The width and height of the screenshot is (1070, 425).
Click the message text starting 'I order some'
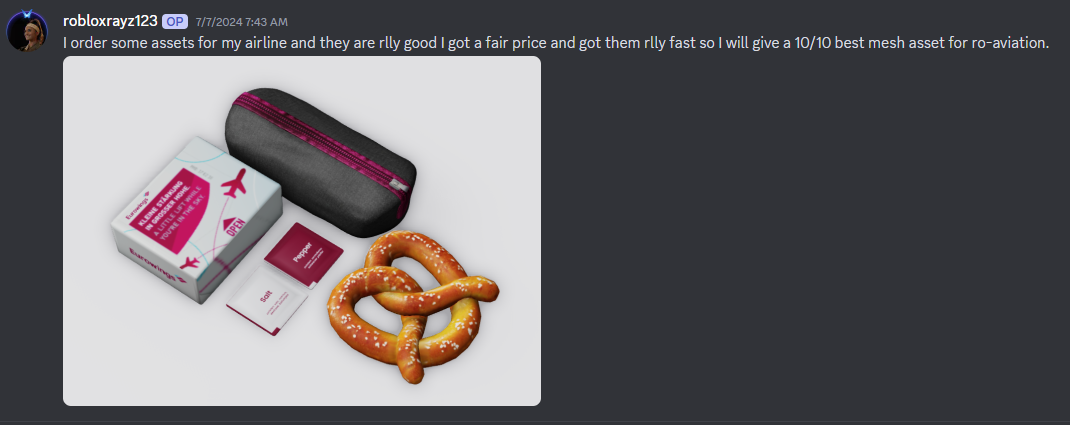point(556,43)
